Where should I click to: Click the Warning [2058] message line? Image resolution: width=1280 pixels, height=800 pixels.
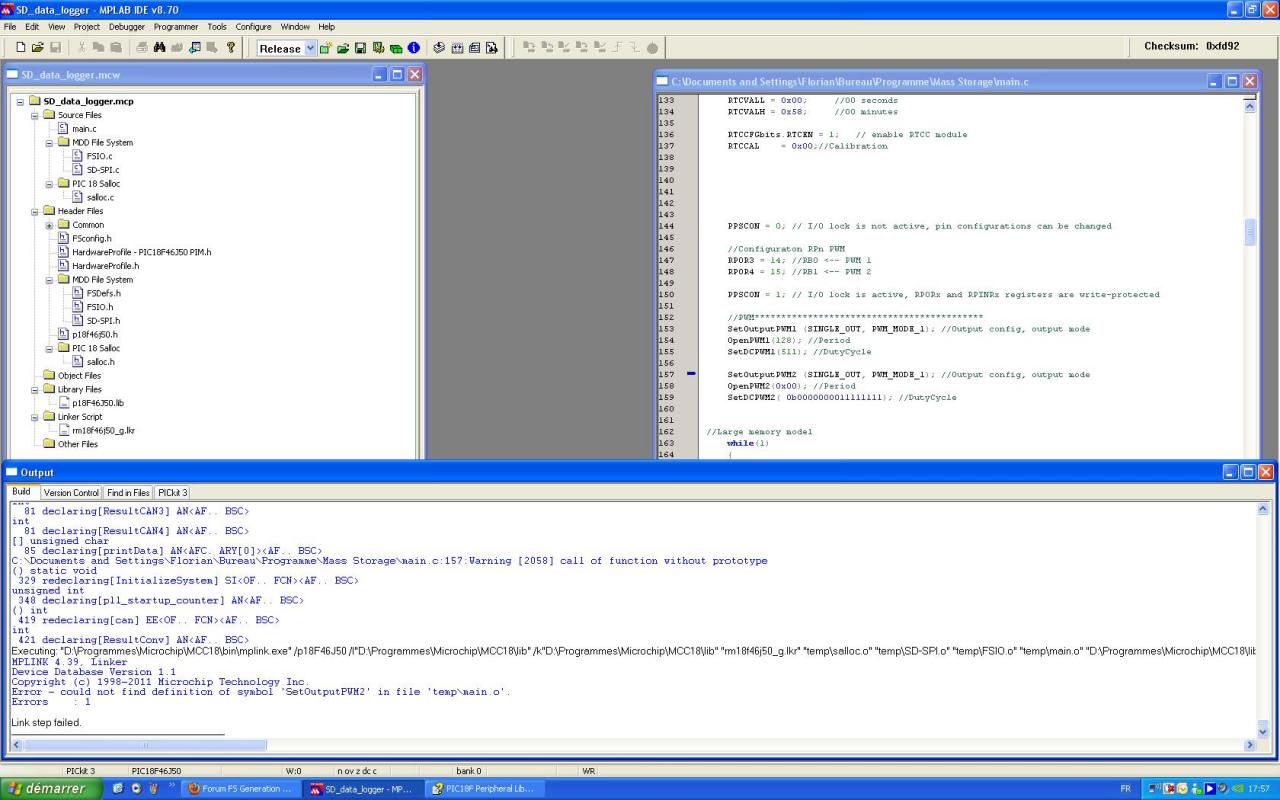click(389, 561)
